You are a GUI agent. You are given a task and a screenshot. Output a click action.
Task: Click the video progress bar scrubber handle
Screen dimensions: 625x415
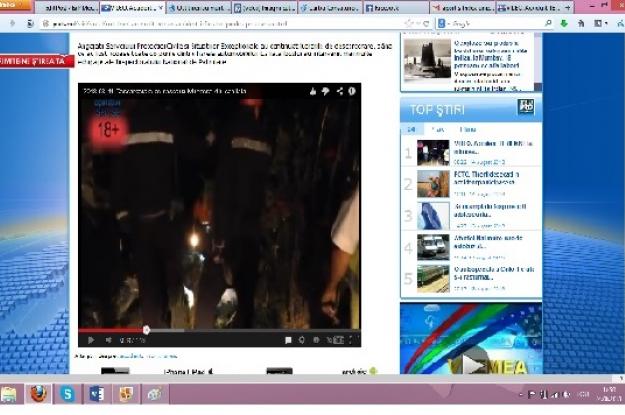(146, 330)
